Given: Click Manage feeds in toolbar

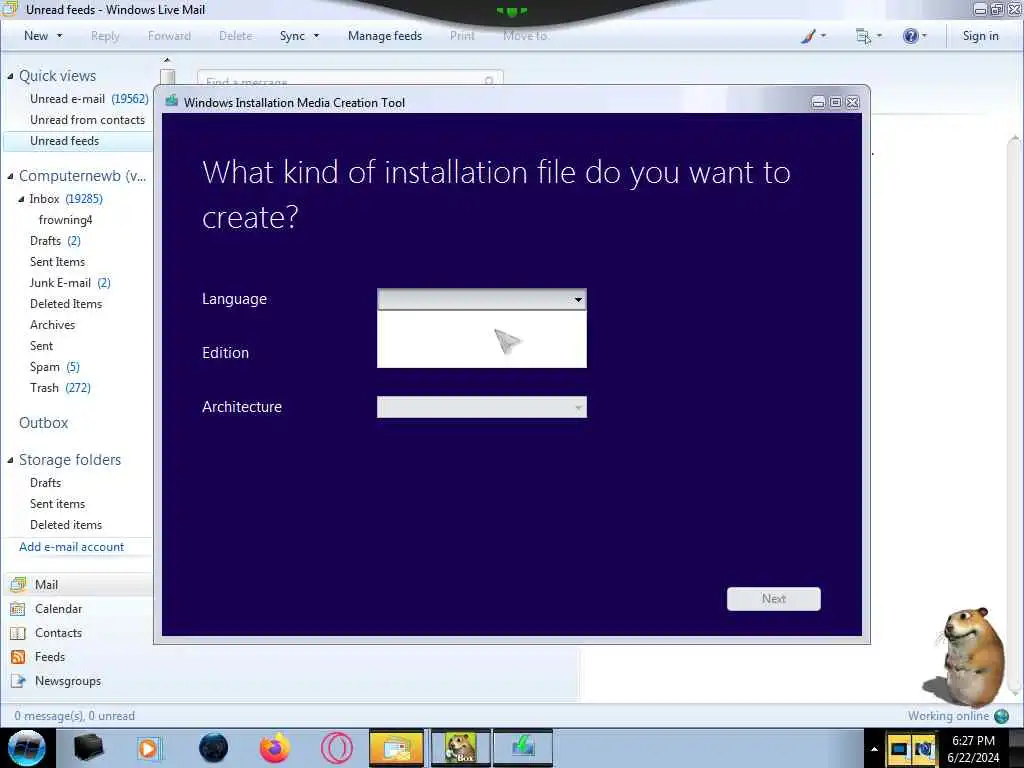Looking at the screenshot, I should pyautogui.click(x=385, y=36).
